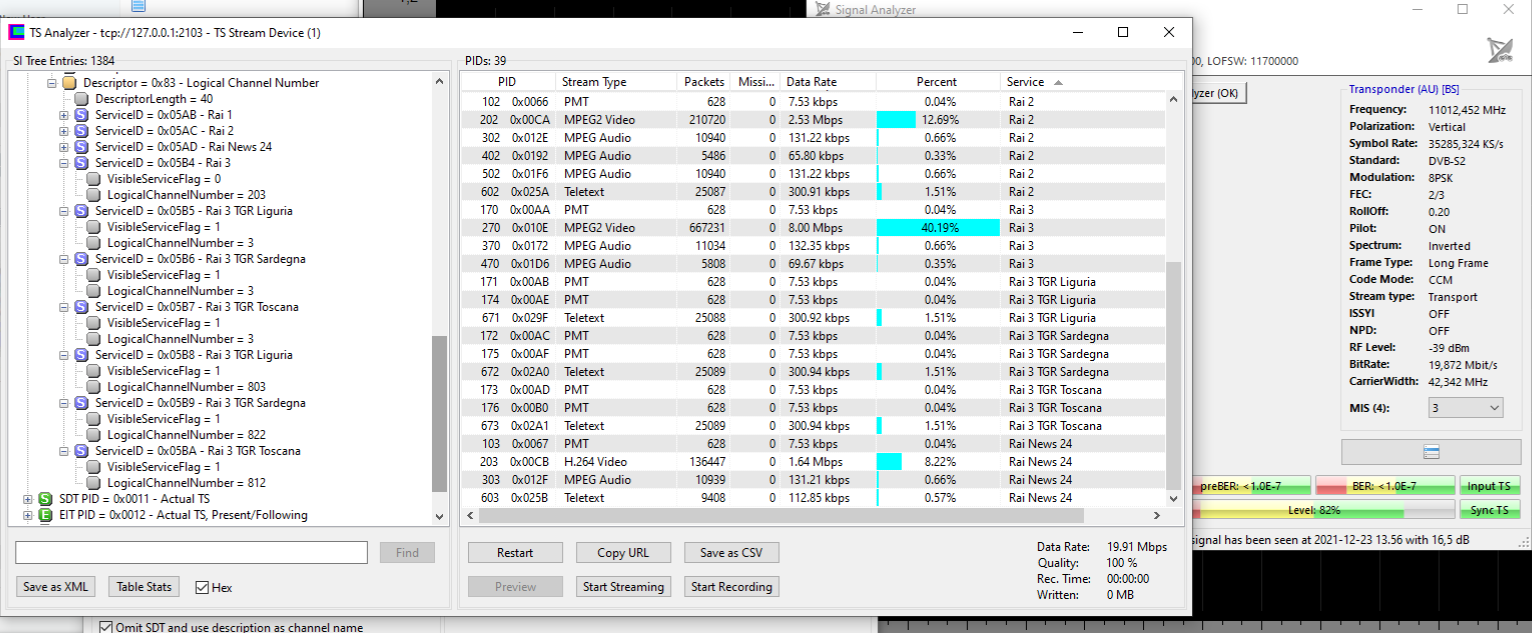This screenshot has height=633, width=1532.
Task: Expand ServiceID 0x05AB Rai 1 node
Action: pos(64,115)
